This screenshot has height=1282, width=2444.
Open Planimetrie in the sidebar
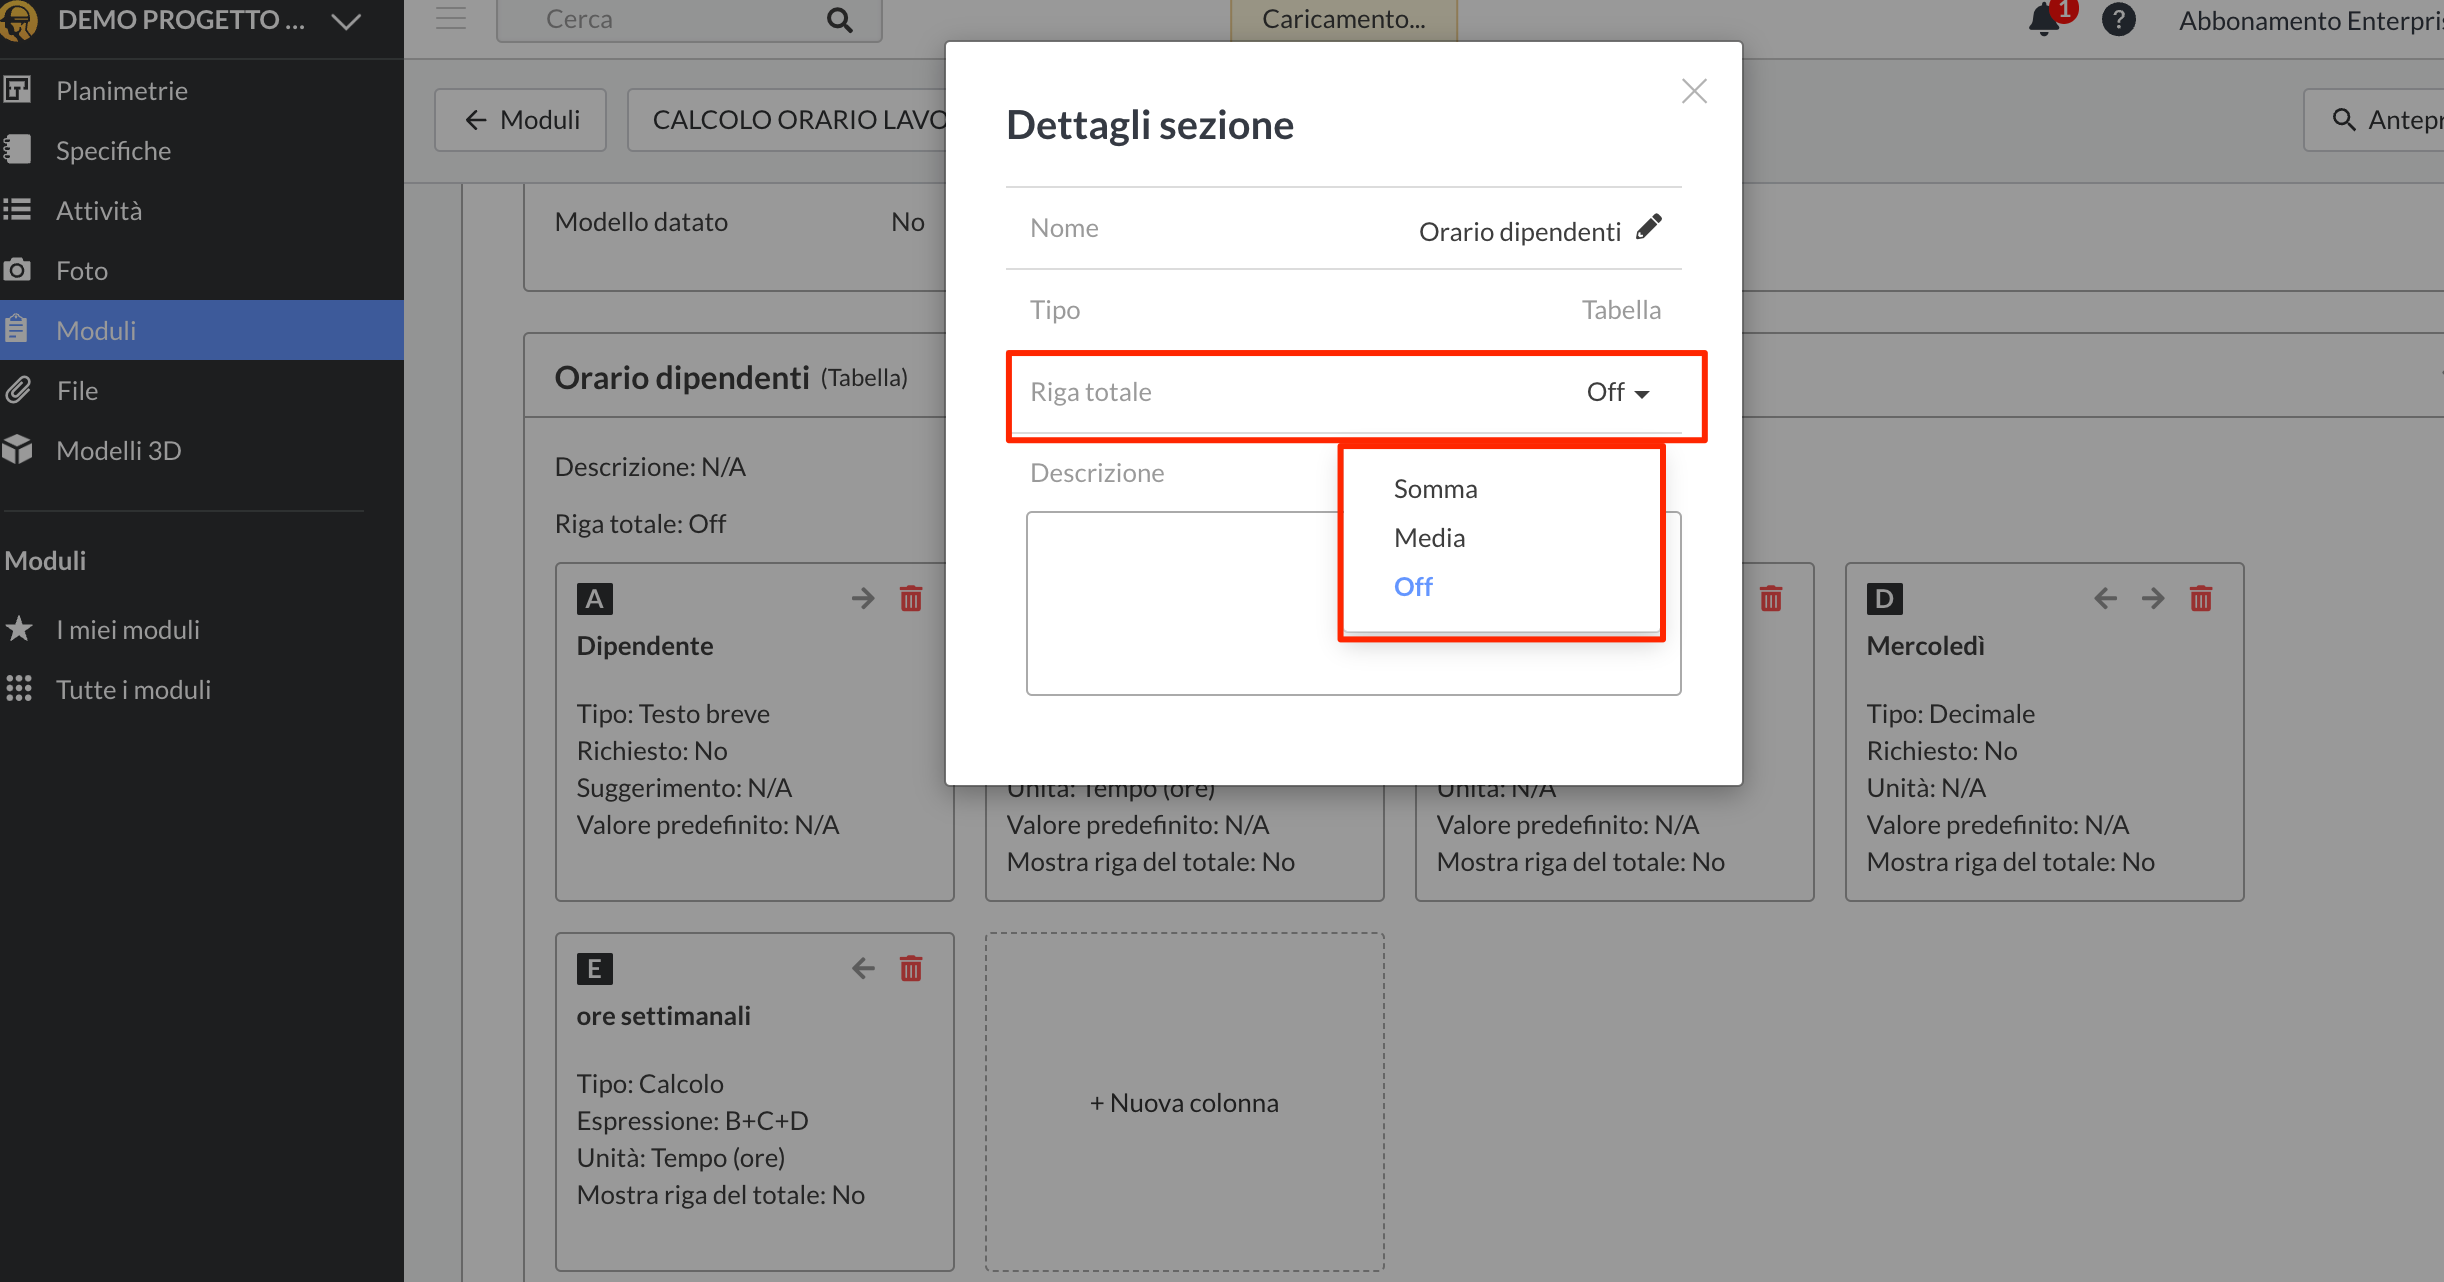121,91
